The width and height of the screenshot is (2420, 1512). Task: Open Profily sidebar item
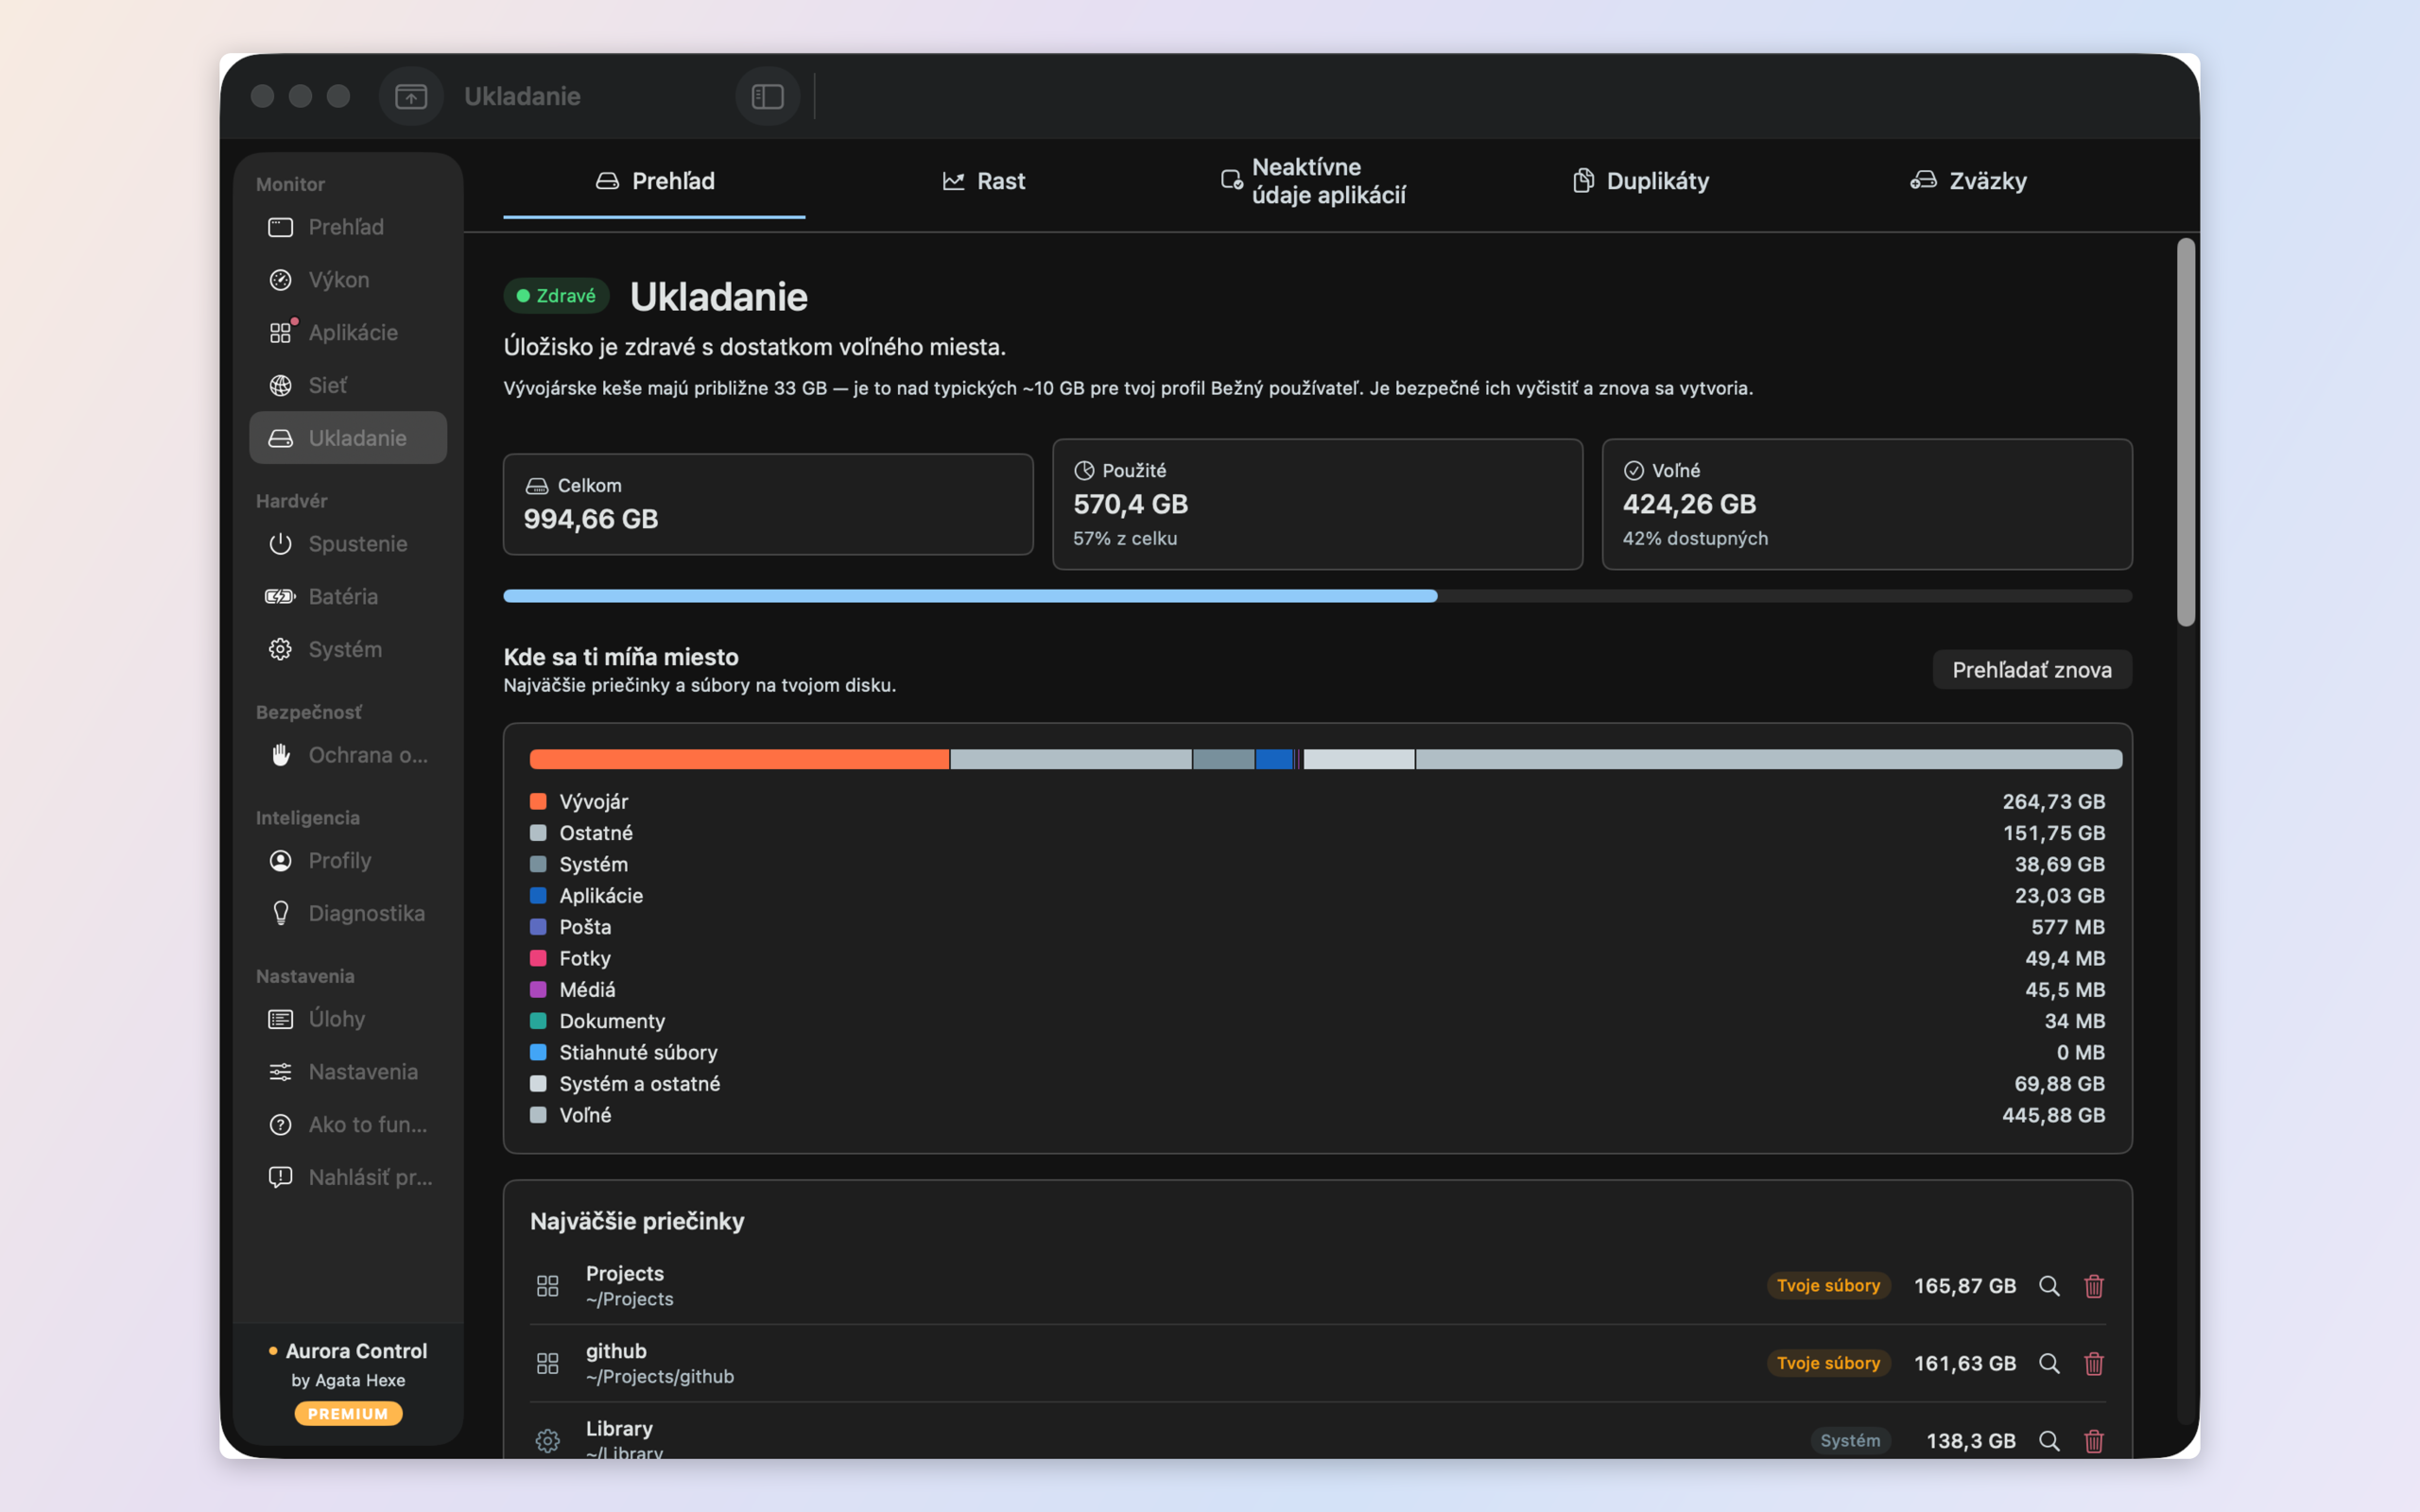point(348,860)
